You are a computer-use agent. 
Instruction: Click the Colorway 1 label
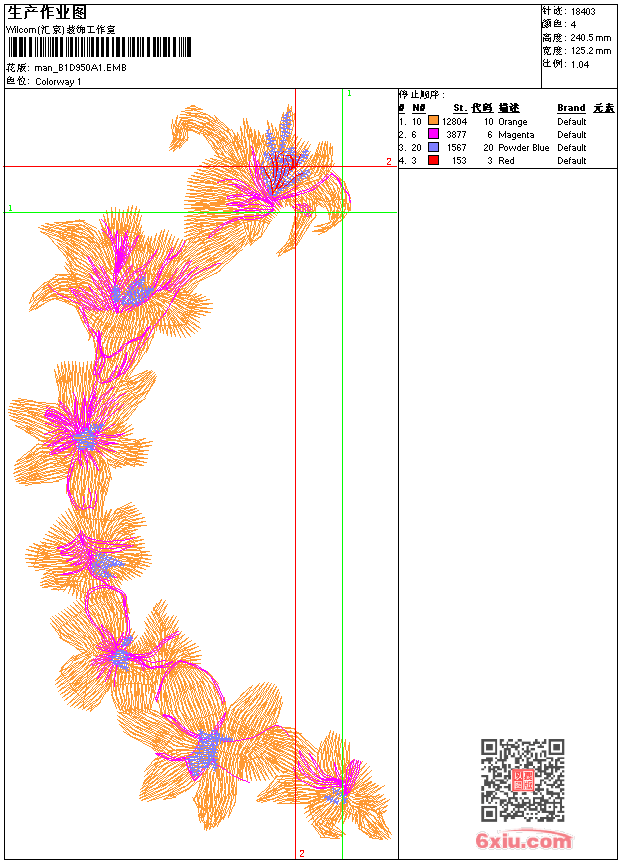pos(58,82)
